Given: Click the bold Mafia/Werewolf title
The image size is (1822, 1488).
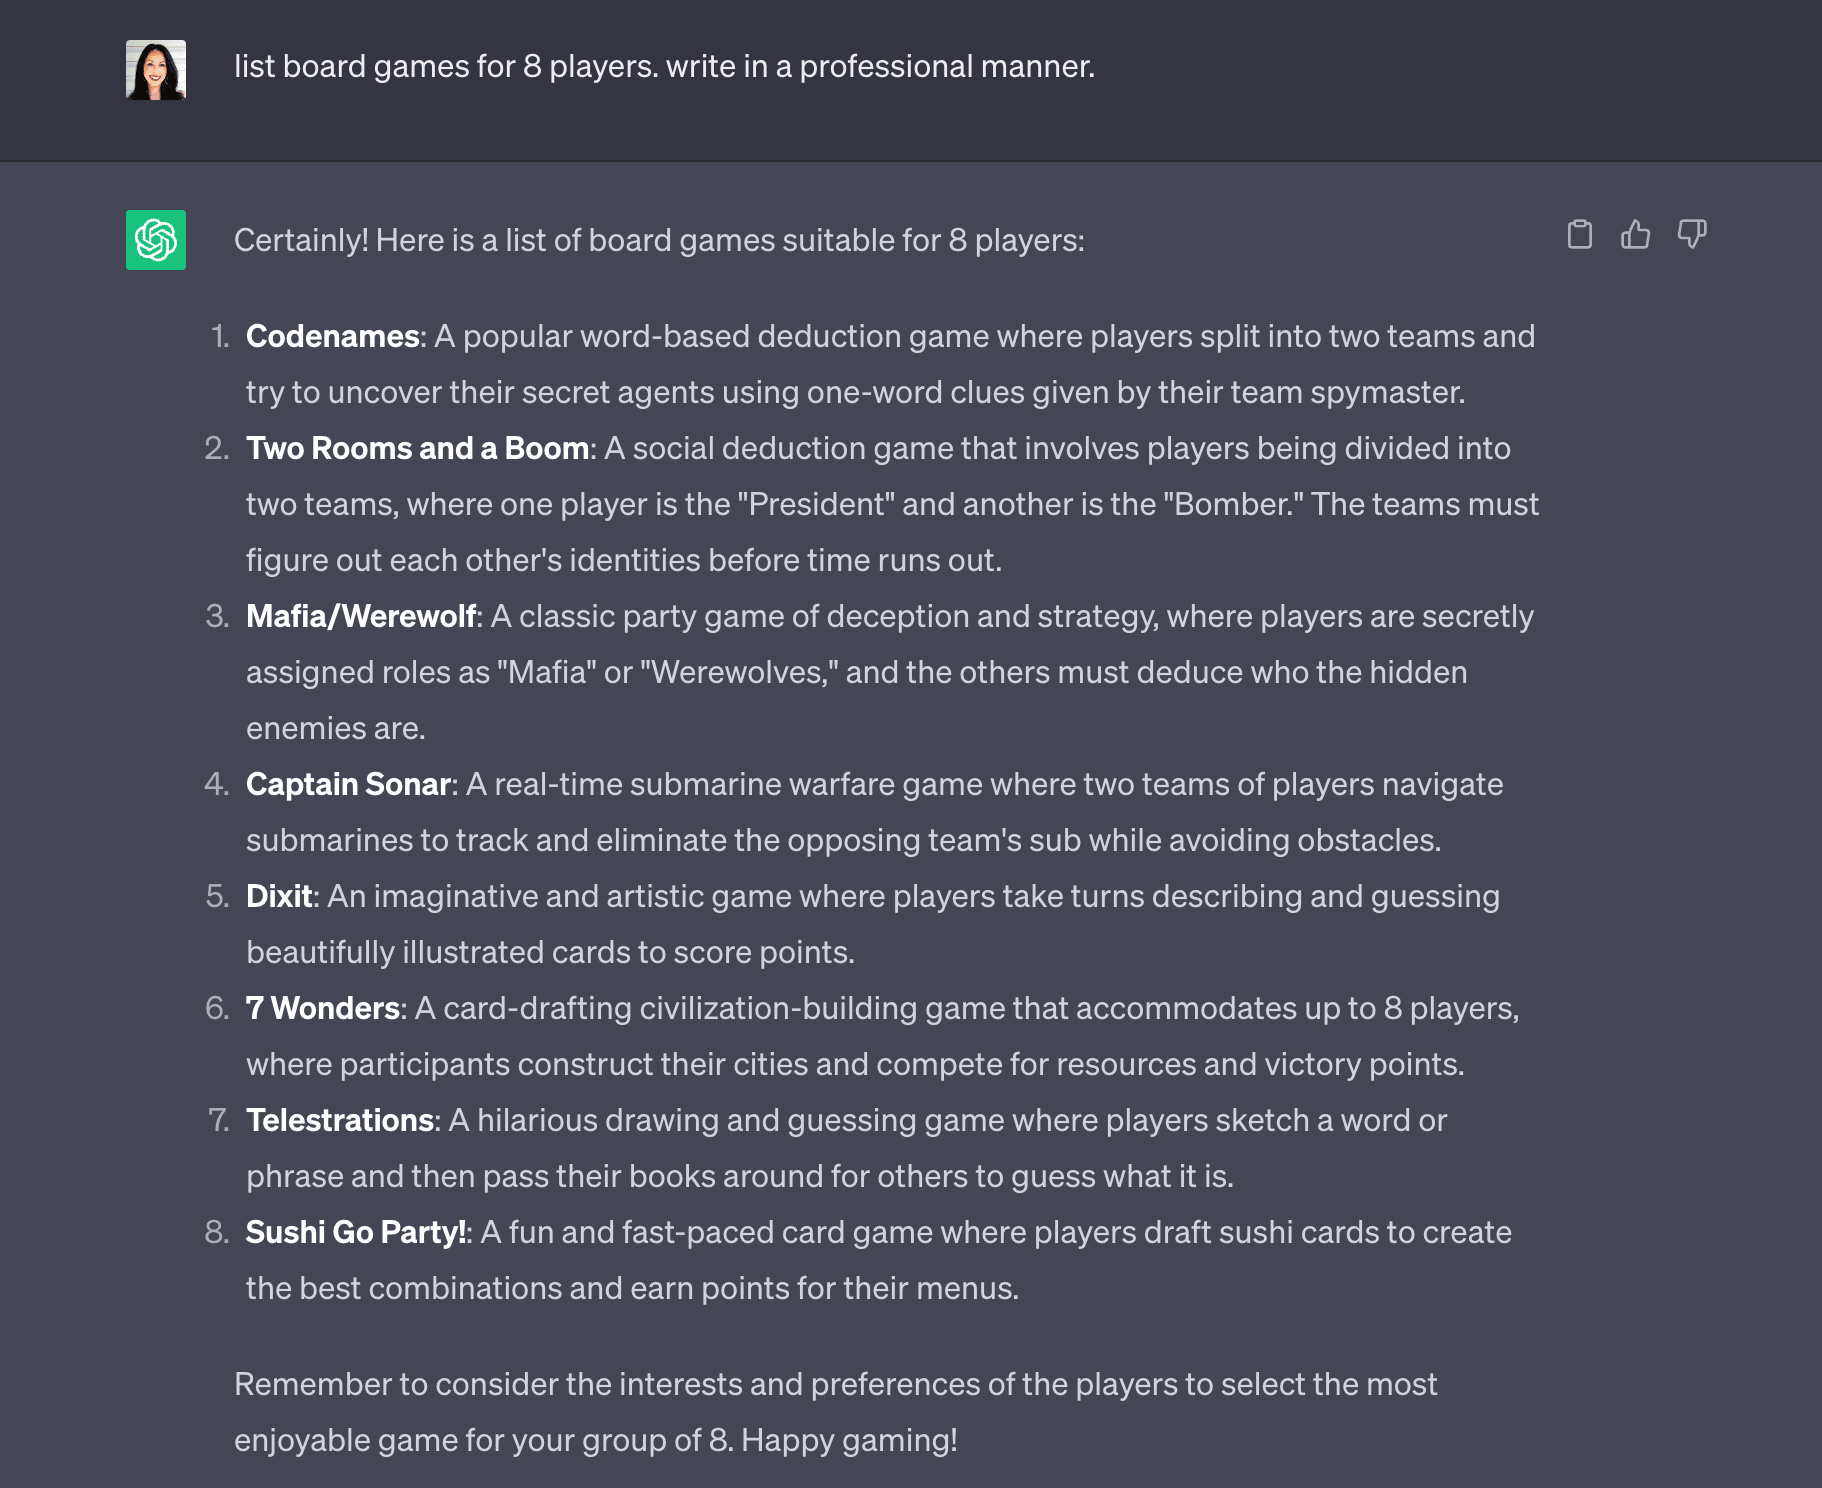Looking at the screenshot, I should coord(361,616).
